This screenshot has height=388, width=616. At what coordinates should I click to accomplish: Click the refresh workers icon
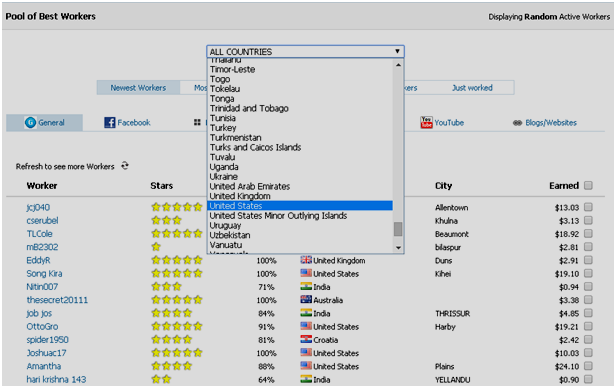tap(125, 166)
